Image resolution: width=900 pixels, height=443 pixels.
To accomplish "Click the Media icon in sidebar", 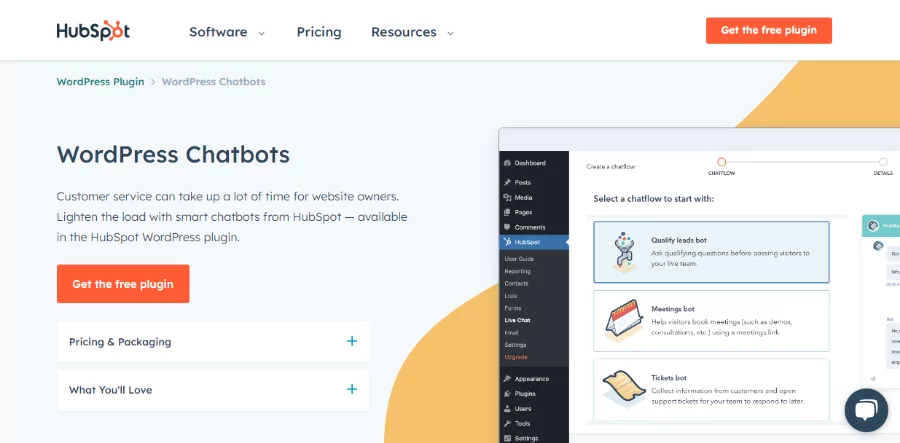I will tap(508, 197).
